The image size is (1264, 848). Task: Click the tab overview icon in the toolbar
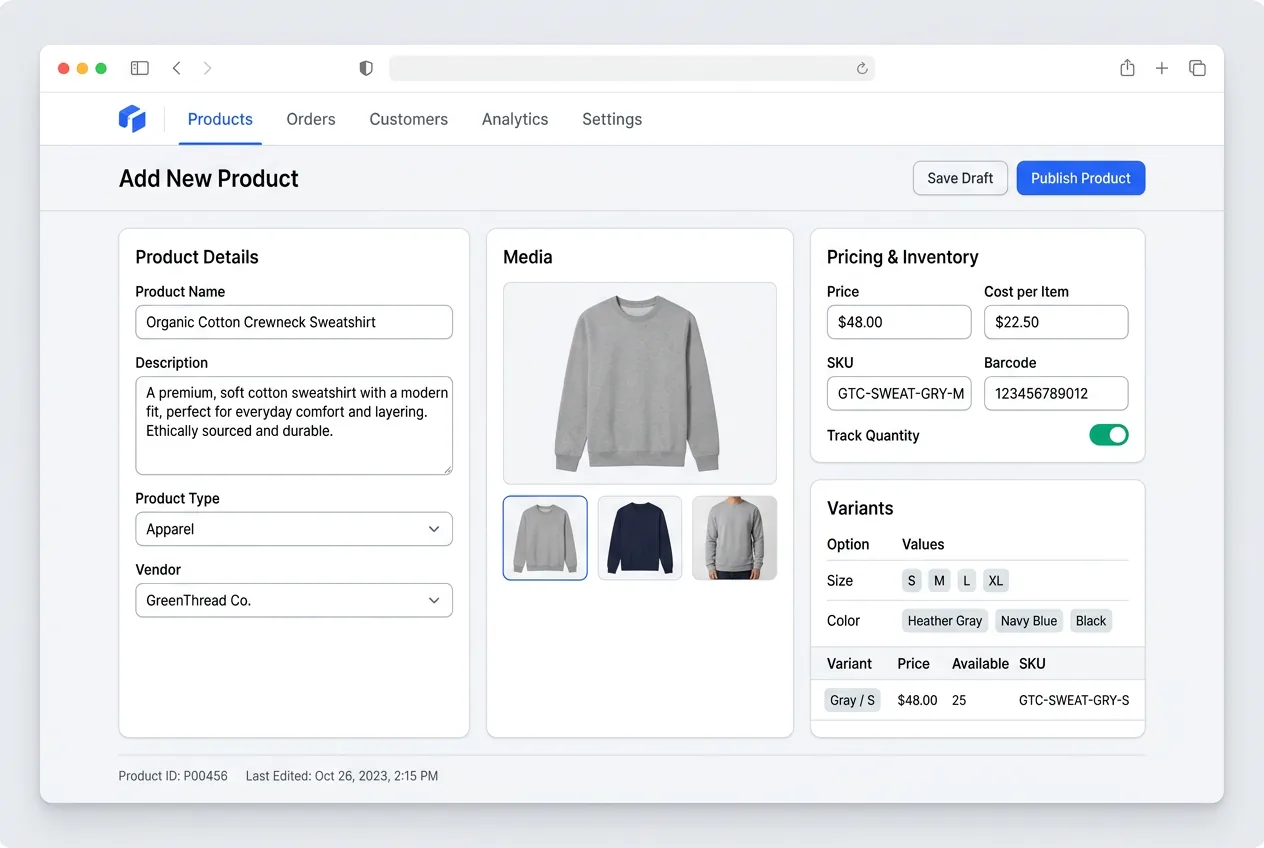[1197, 67]
